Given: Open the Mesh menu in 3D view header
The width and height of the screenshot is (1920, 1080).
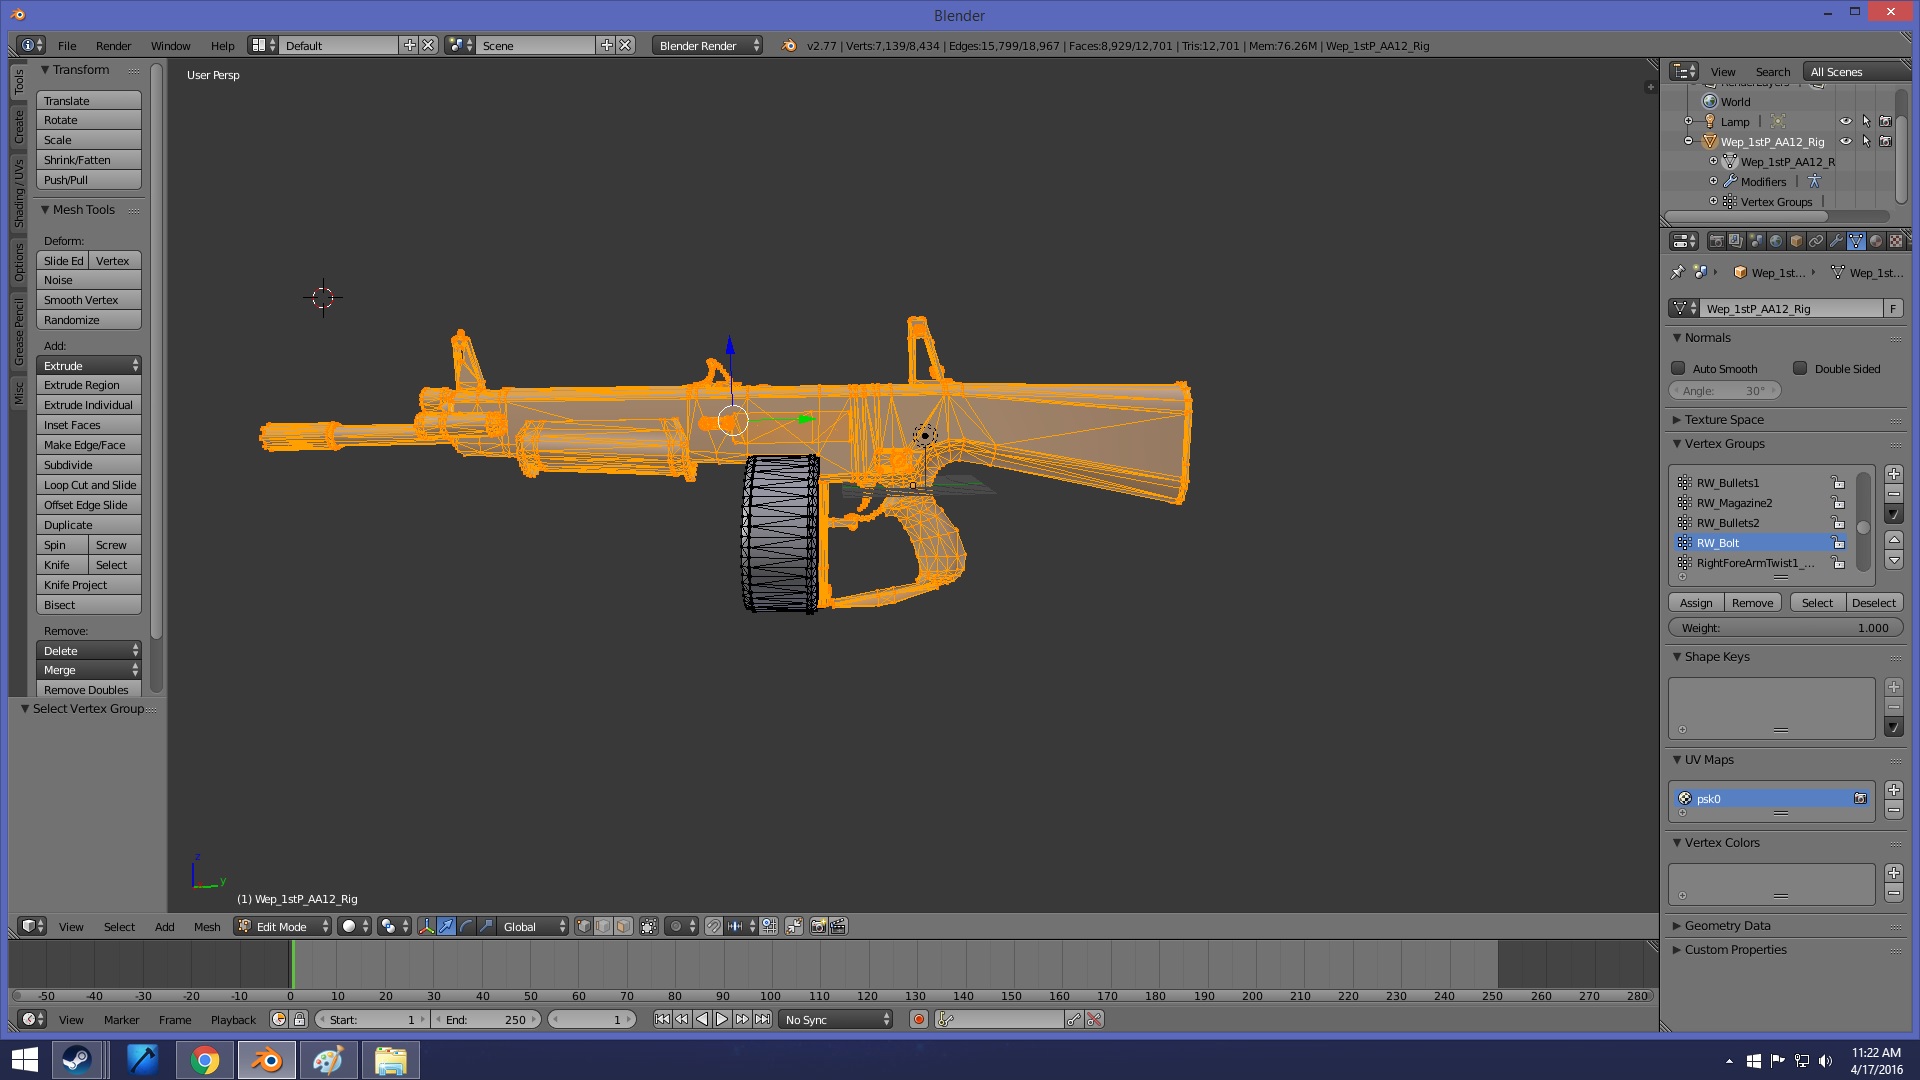Looking at the screenshot, I should click(x=207, y=927).
